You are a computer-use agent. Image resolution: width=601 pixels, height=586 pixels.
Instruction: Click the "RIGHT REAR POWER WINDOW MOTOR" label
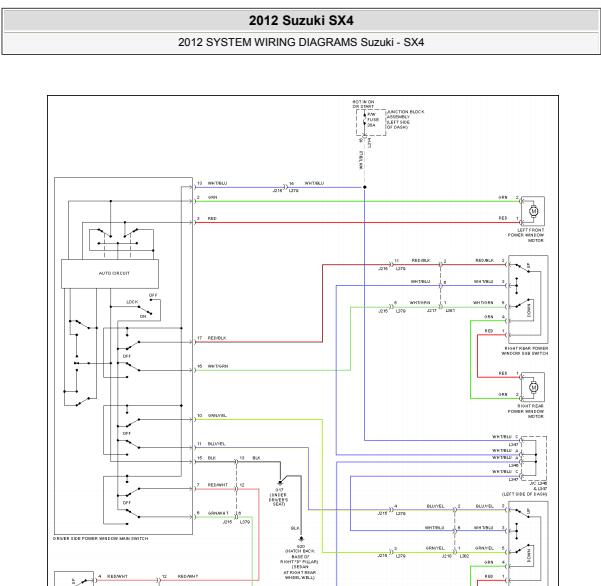[526, 411]
